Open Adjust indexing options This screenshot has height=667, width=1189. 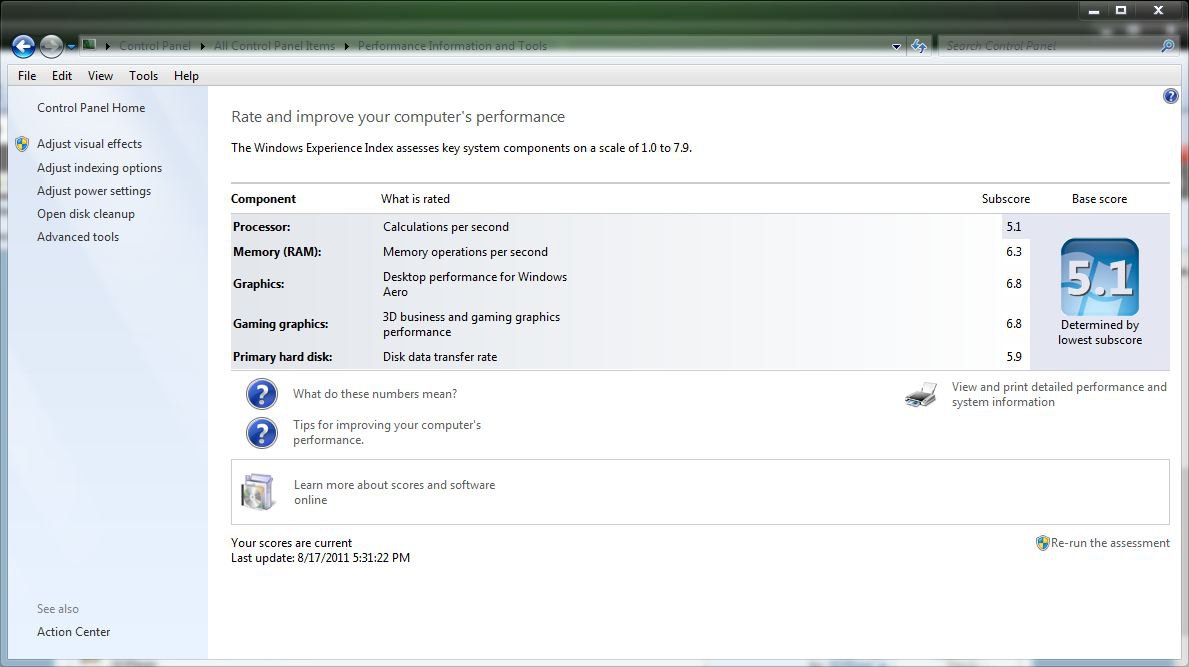(x=99, y=168)
